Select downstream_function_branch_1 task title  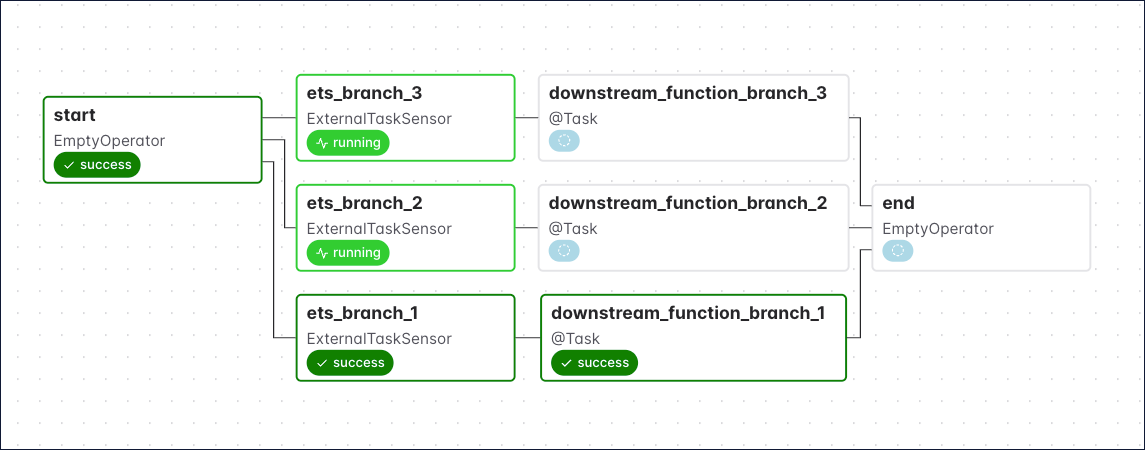click(687, 314)
